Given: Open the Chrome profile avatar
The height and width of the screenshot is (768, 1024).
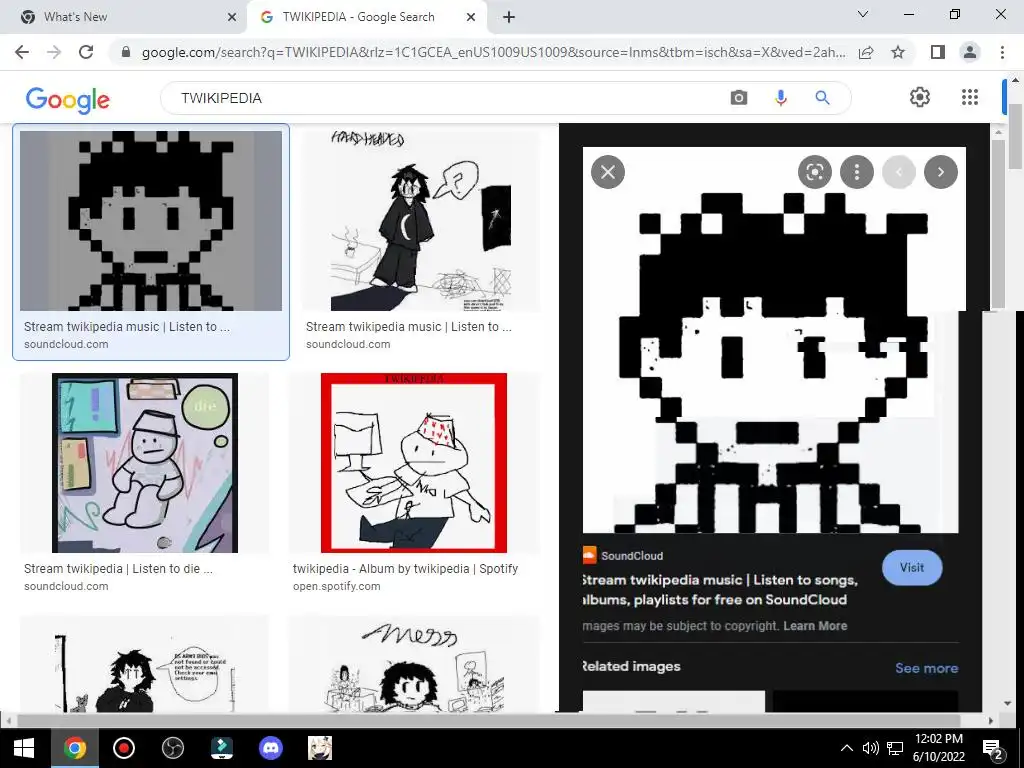Looking at the screenshot, I should click(970, 52).
